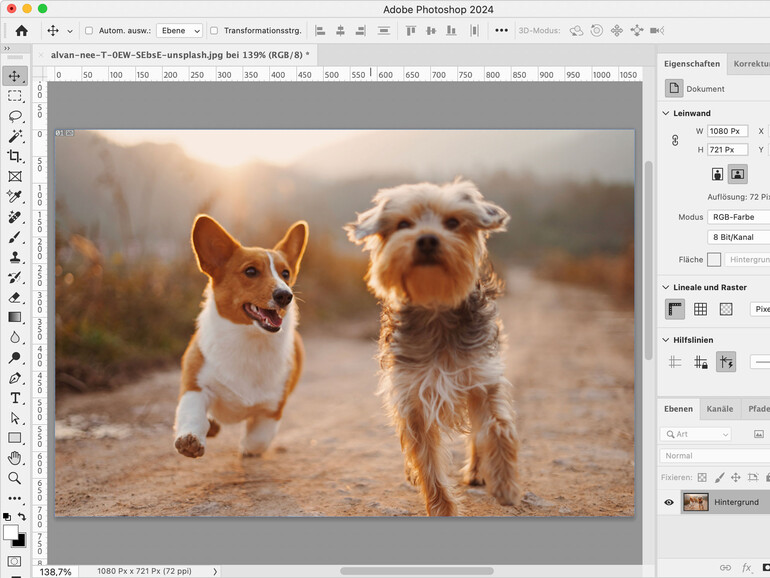Image resolution: width=770 pixels, height=578 pixels.
Task: Select the Pen tool
Action: (x=15, y=378)
